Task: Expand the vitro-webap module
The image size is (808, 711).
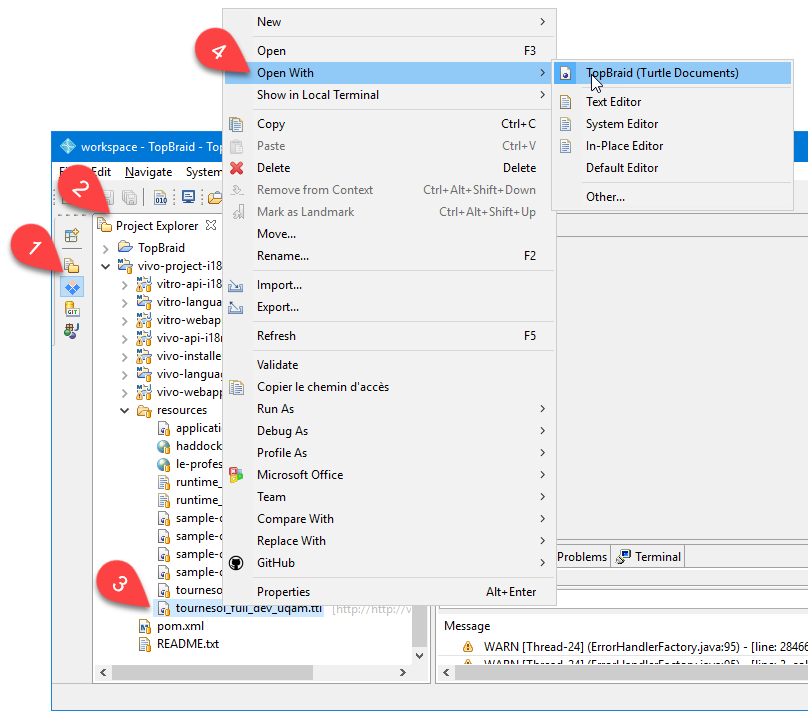Action: 124,320
